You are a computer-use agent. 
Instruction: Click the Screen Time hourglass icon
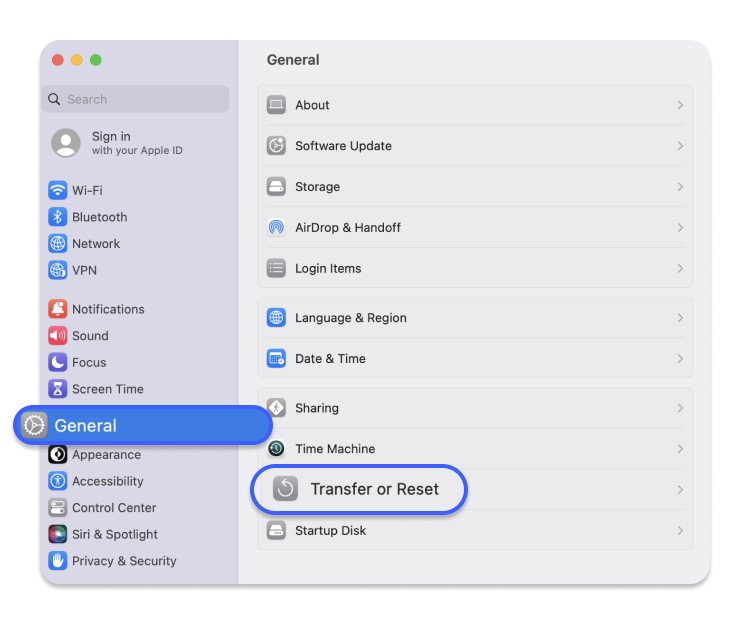[x=57, y=389]
